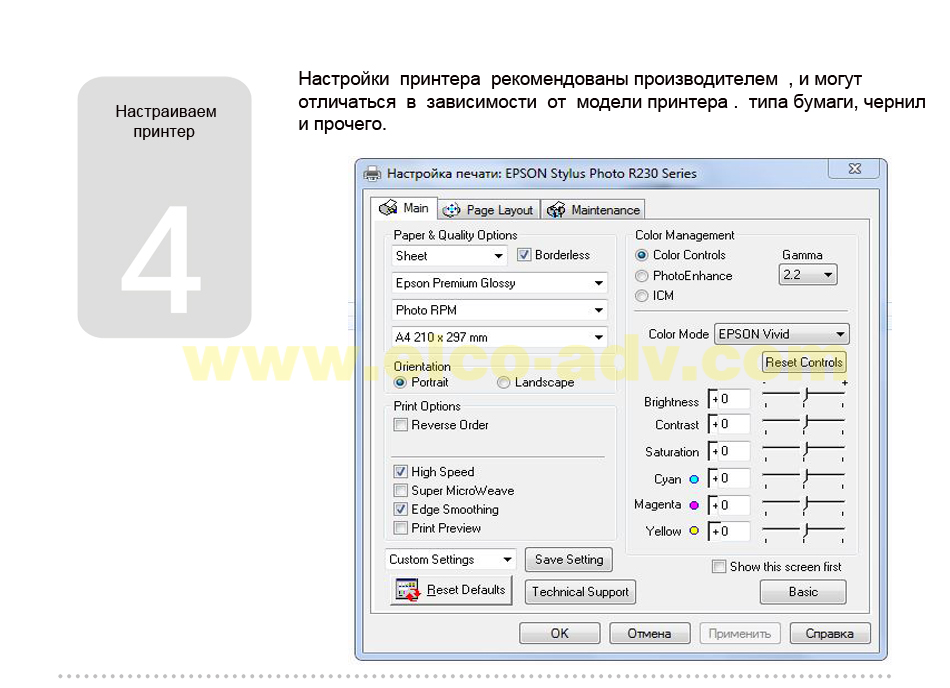Open the Custom Settings dropdown
Viewport: 950px width, 688px height.
[450, 560]
